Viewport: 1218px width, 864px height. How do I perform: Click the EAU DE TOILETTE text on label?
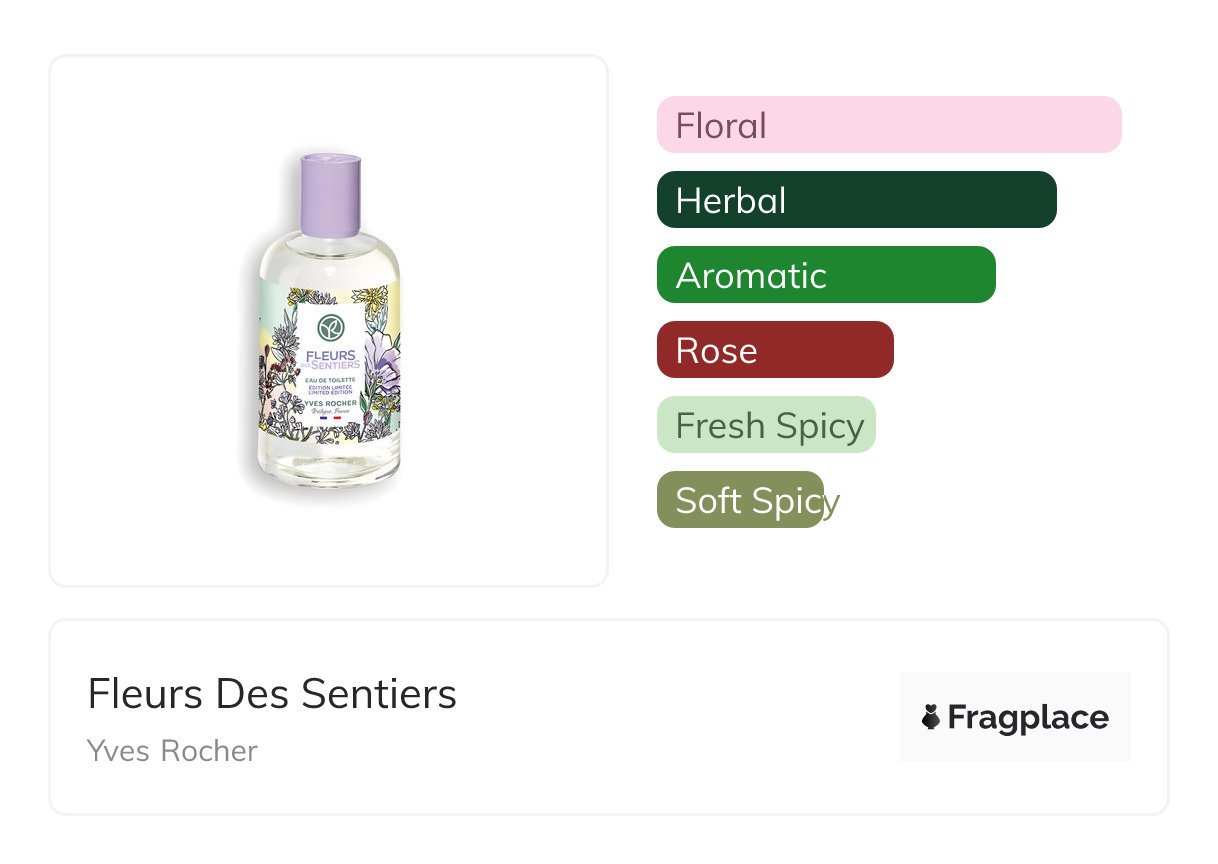[x=330, y=381]
